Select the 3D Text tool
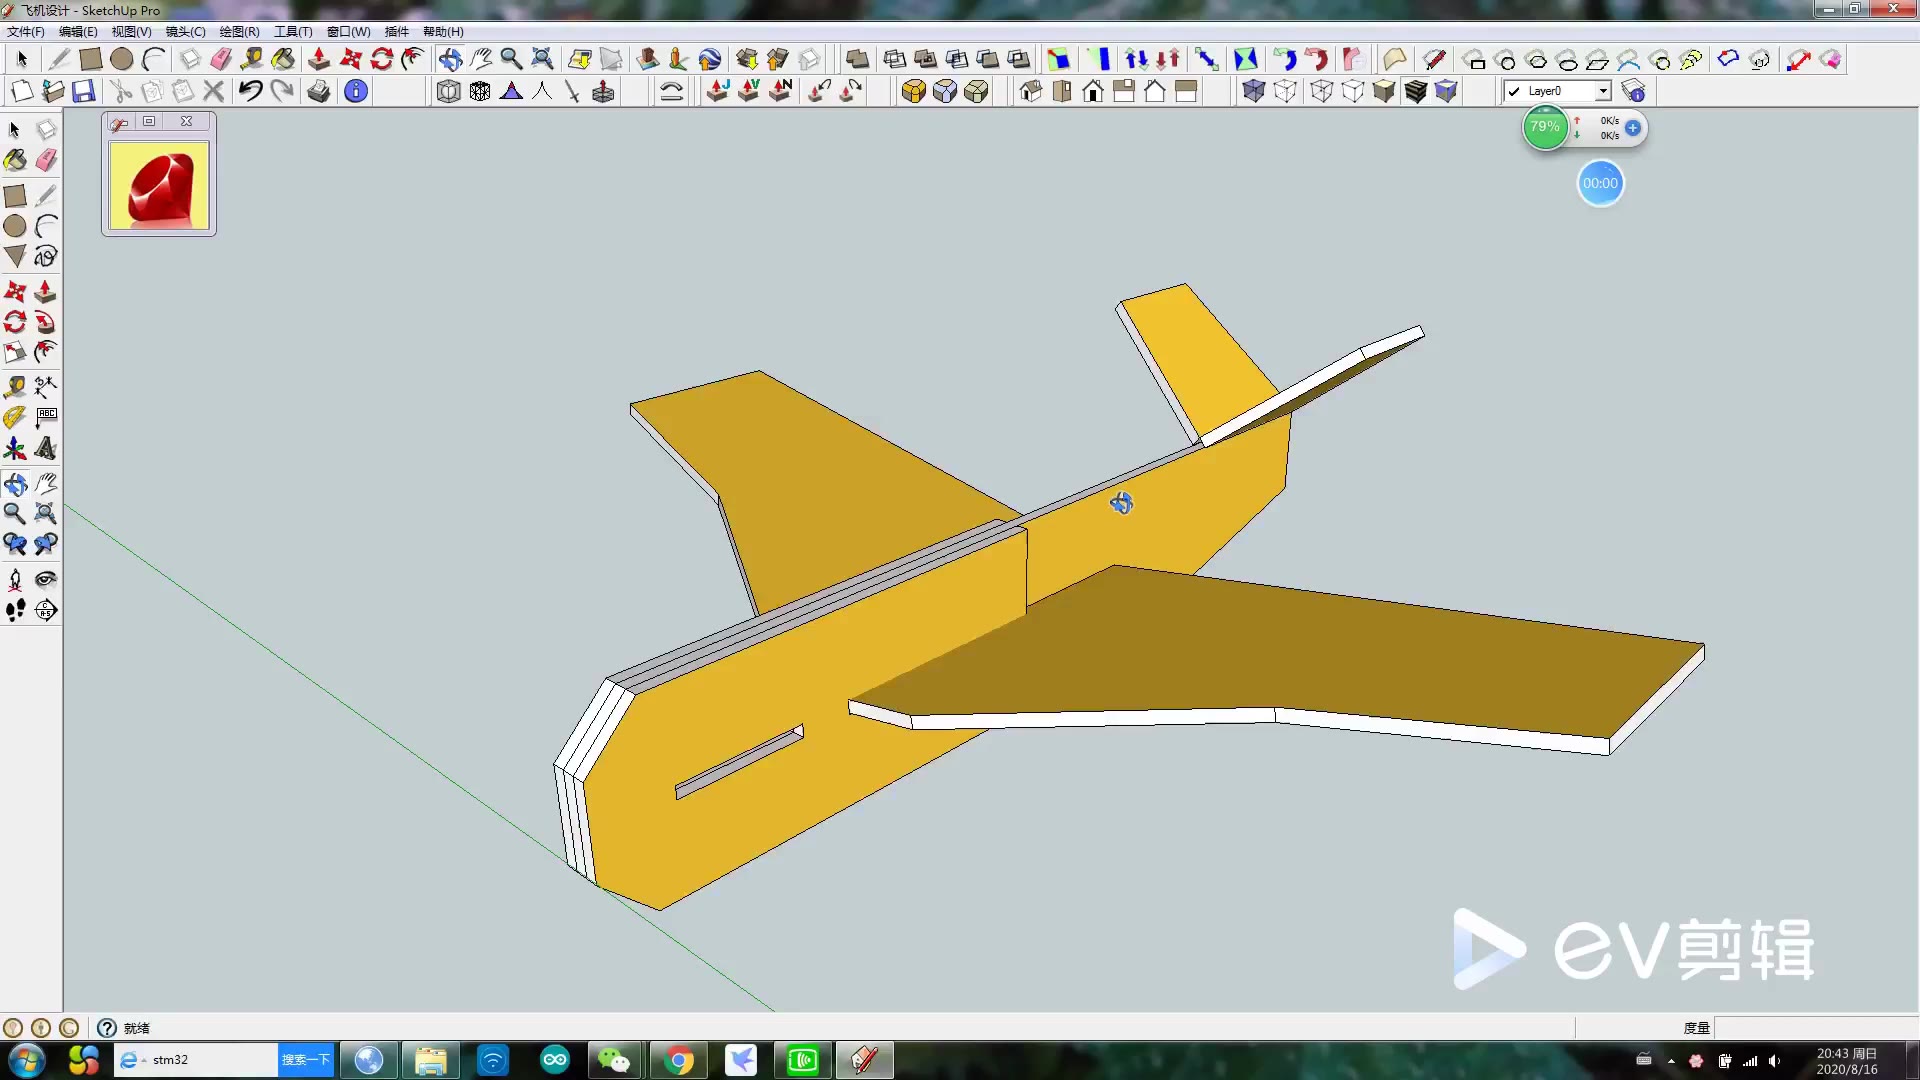1920x1080 pixels. (x=46, y=448)
